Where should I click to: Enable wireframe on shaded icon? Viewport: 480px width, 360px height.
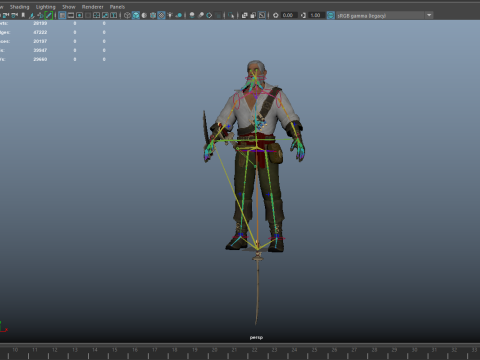153,15
